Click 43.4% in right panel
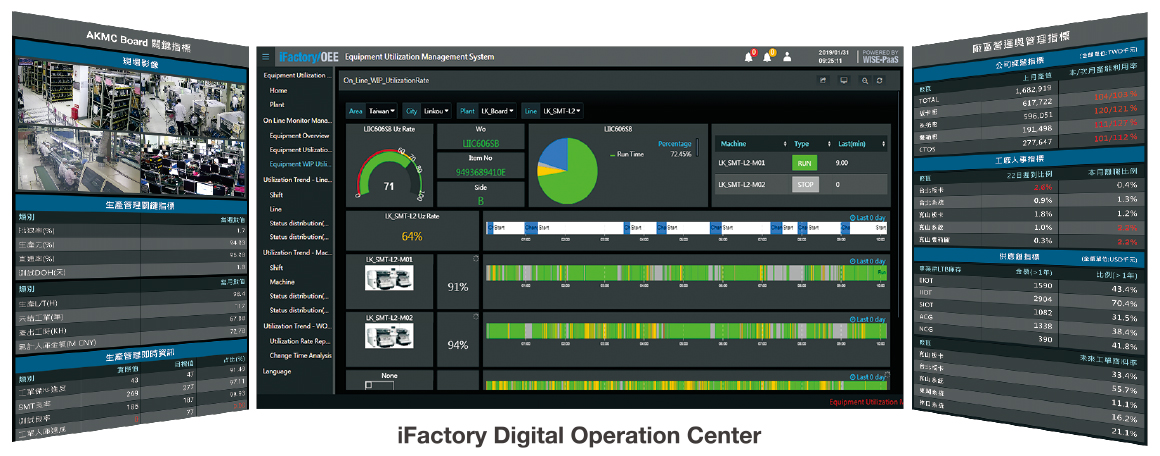The image size is (1160, 456). pyautogui.click(x=1124, y=288)
